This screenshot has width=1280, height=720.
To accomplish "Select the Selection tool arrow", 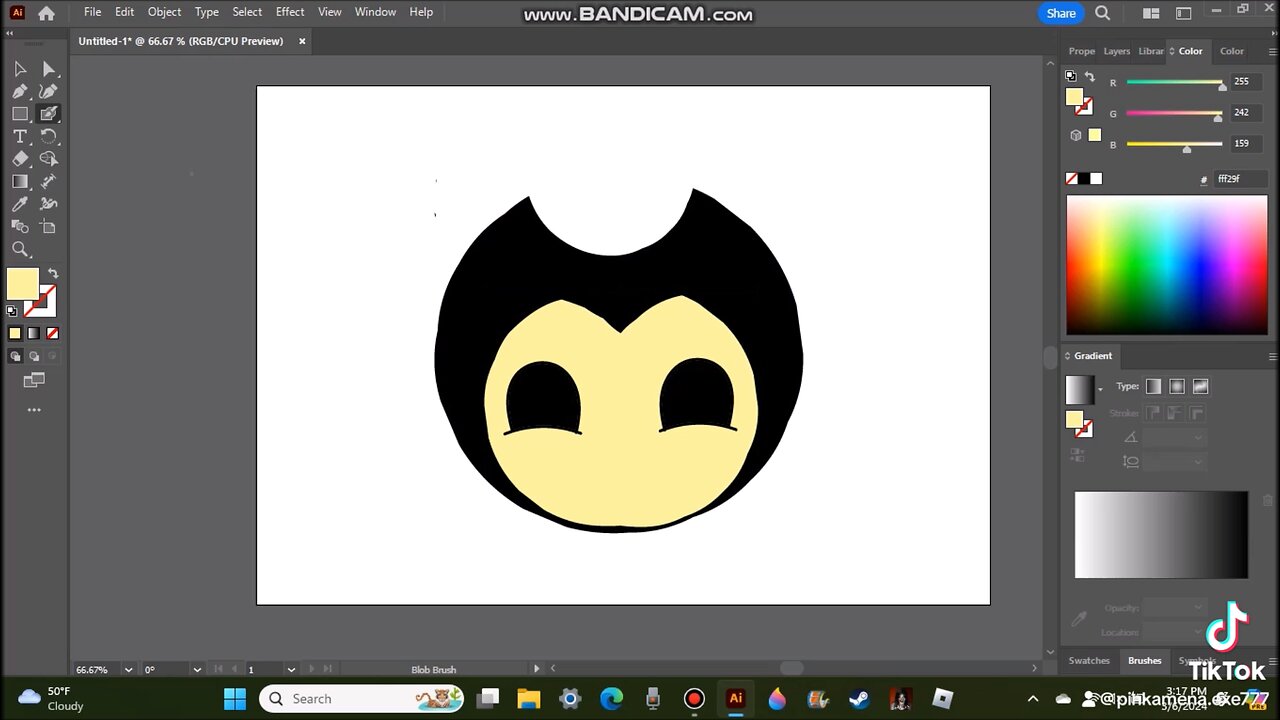I will pyautogui.click(x=20, y=69).
